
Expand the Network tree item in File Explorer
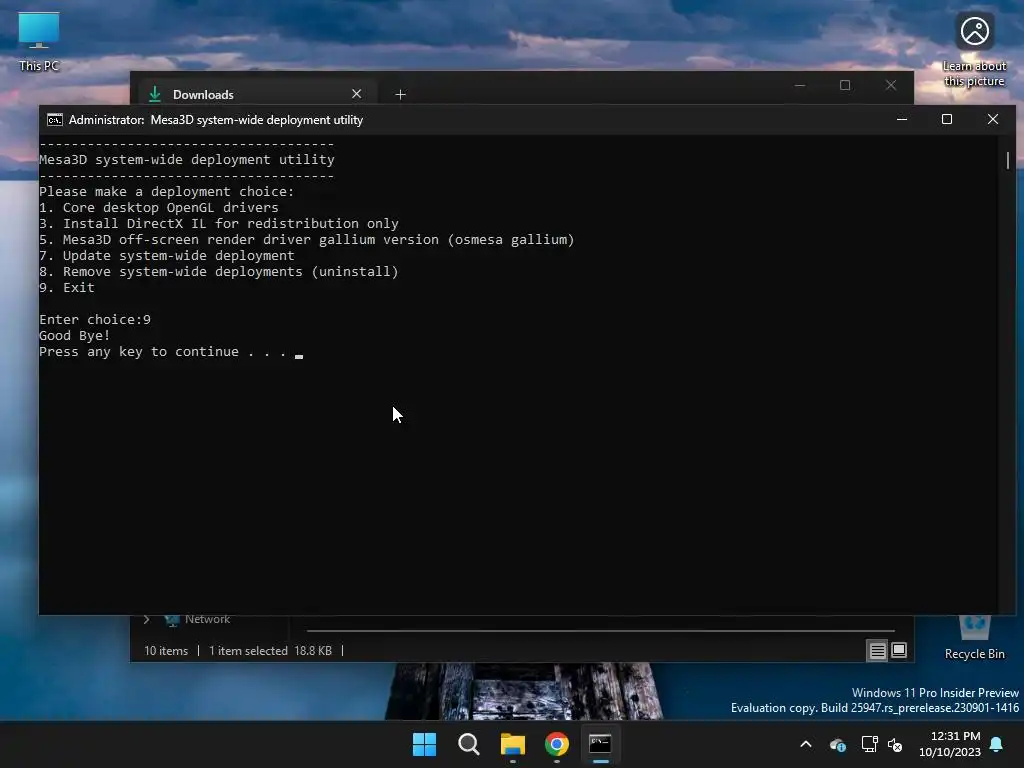coord(147,619)
